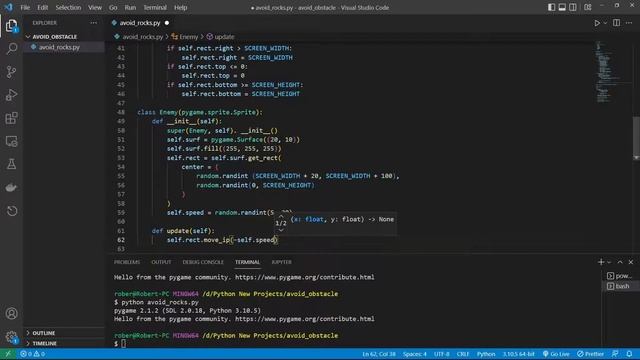The height and width of the screenshot is (360, 640).
Task: Select the avoid_rocks.py editor tab
Action: (140, 23)
